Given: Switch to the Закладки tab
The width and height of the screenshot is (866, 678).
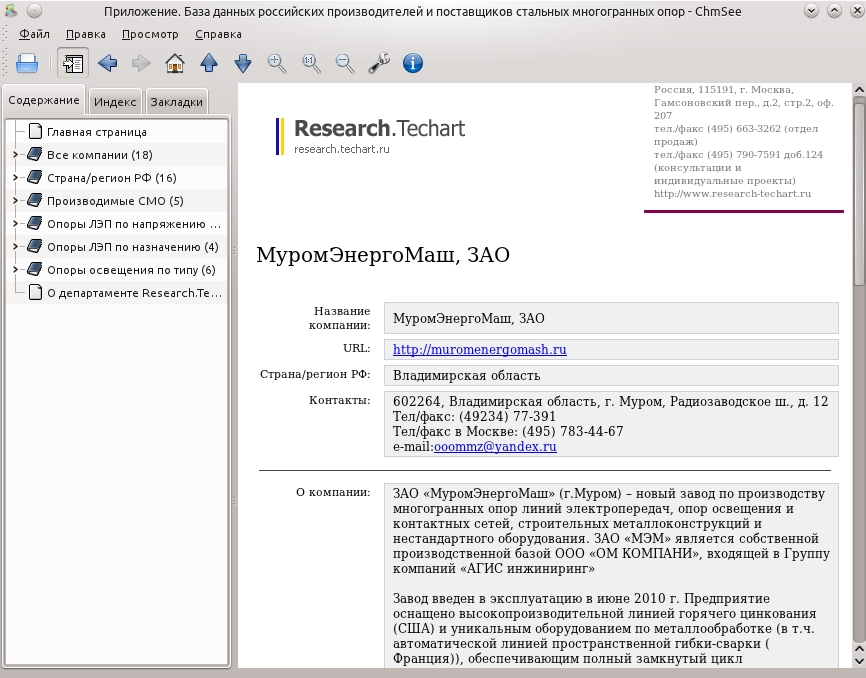Looking at the screenshot, I should 176,102.
